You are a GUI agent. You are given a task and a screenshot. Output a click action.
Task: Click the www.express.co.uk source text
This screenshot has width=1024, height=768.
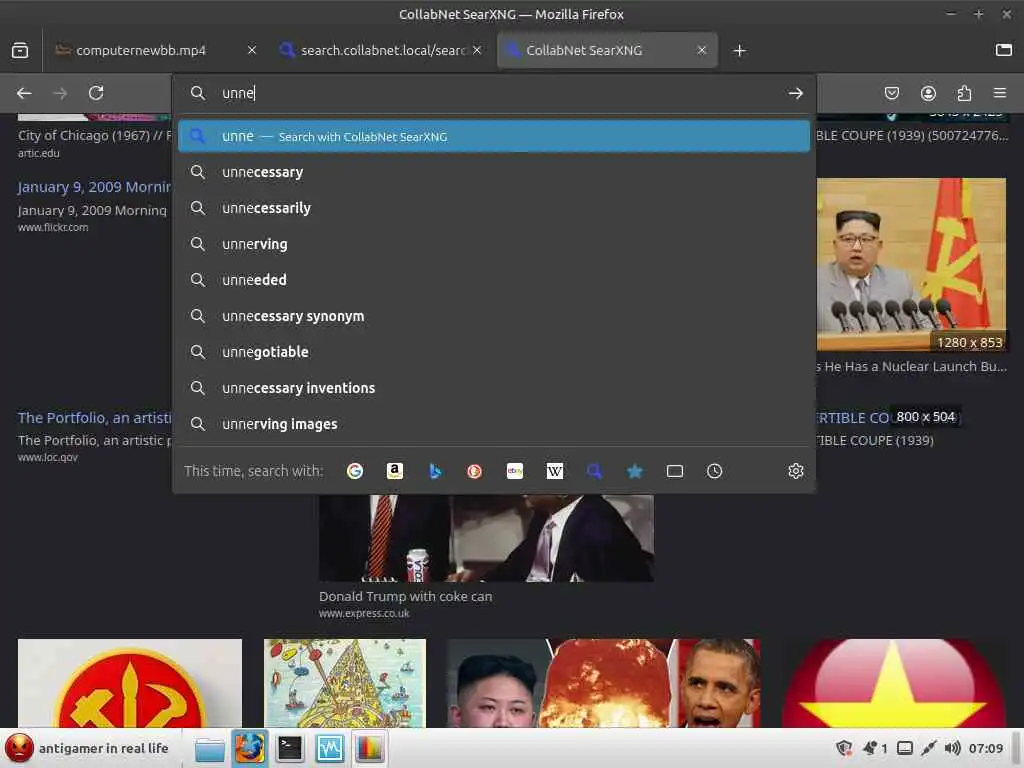(x=364, y=613)
